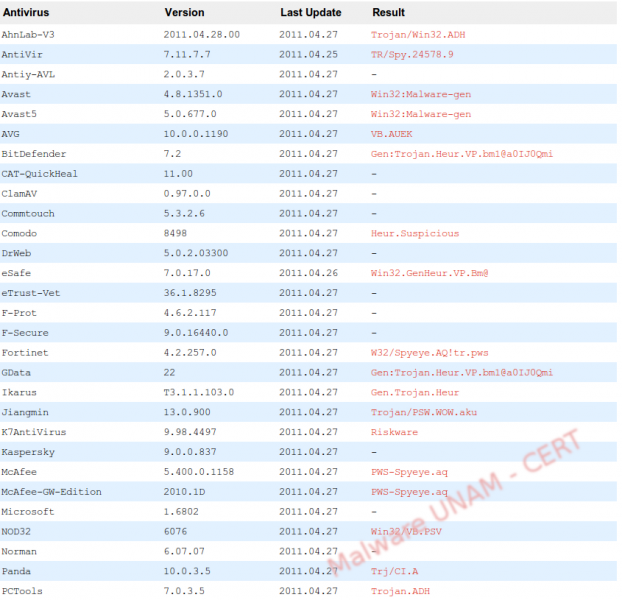Select the W32/Spyeye.AQ!tr.pws result
This screenshot has height=600, width=622.
pyautogui.click(x=430, y=353)
